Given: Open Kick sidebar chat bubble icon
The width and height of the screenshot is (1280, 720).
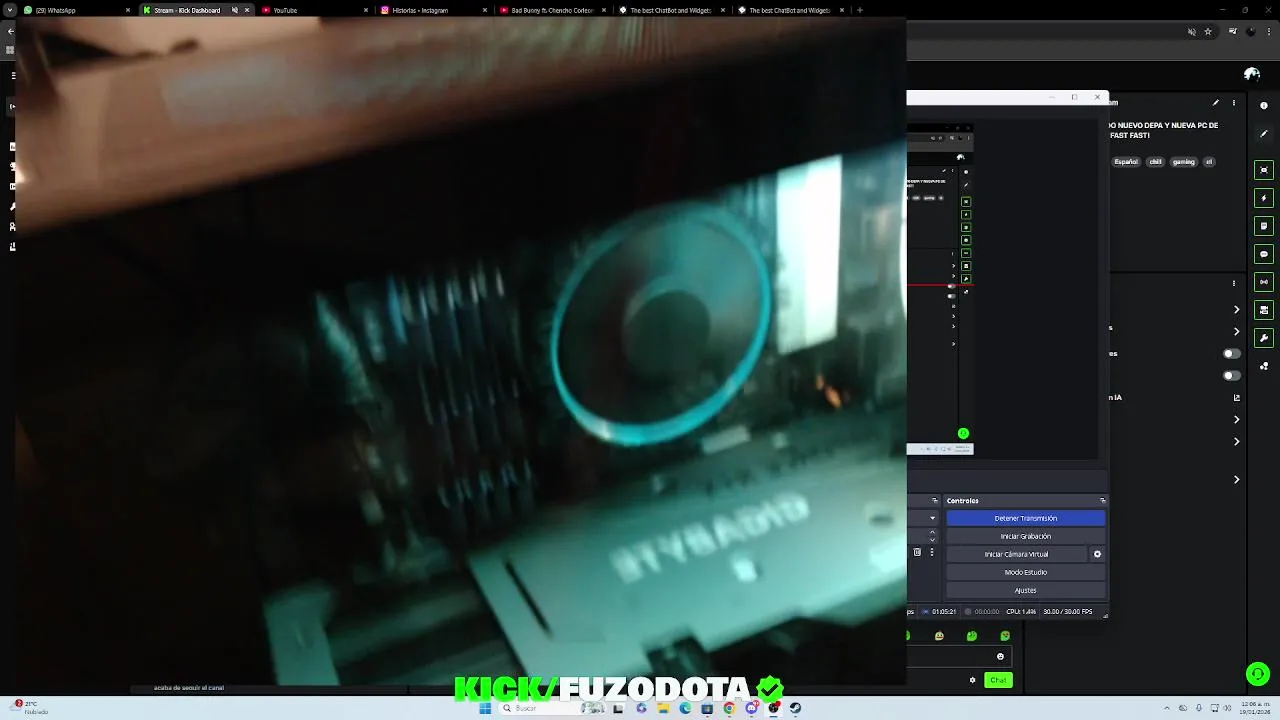Looking at the screenshot, I should [1264, 254].
